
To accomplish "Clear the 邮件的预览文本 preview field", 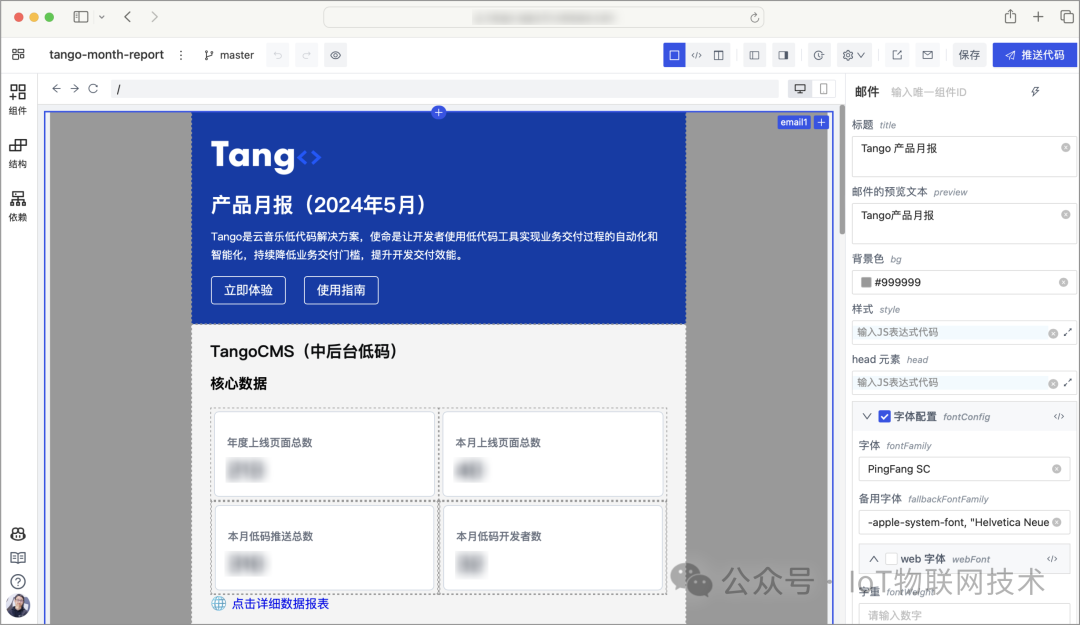I will 1066,214.
